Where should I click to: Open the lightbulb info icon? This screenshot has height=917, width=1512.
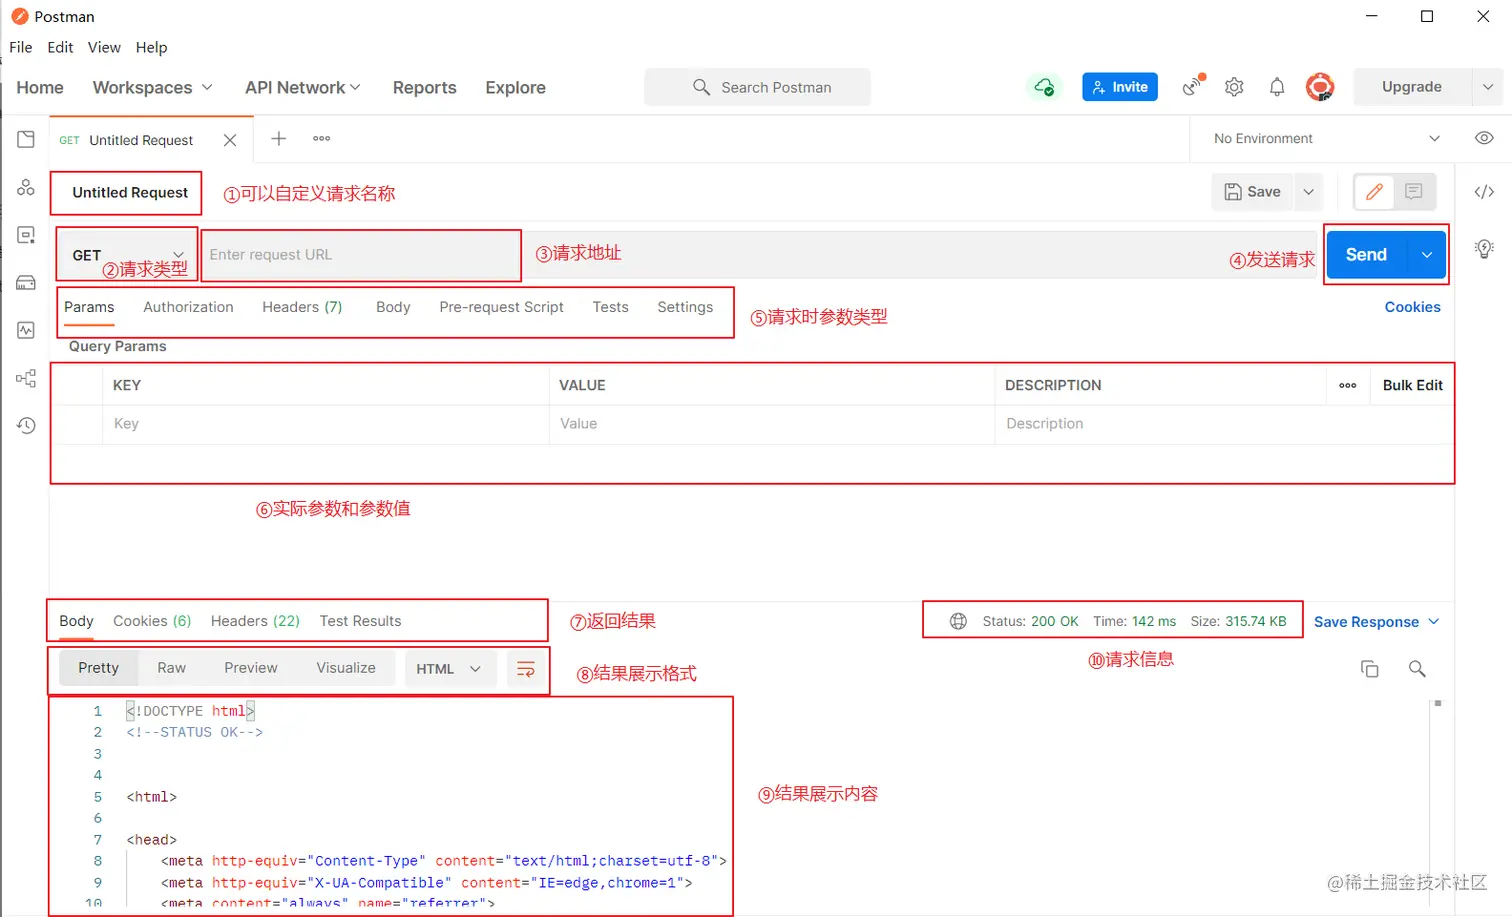[x=1484, y=248]
